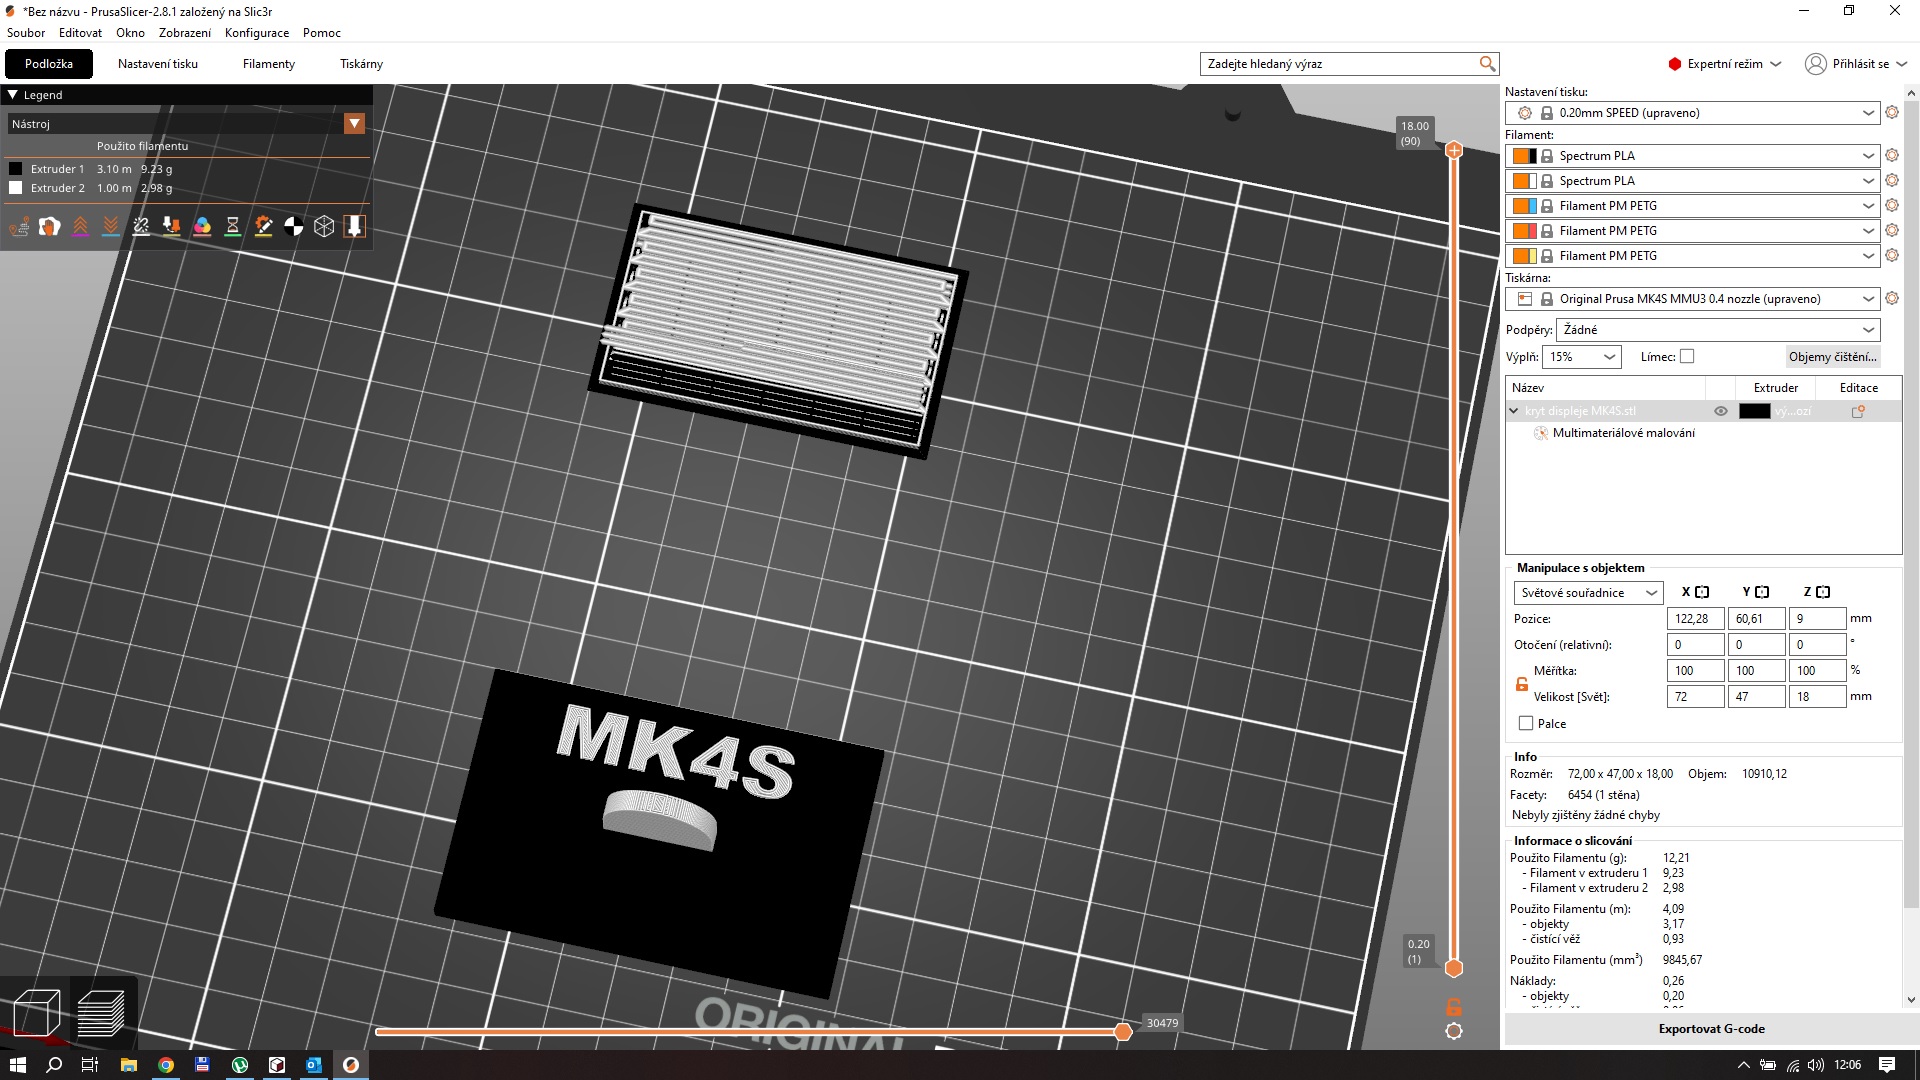The width and height of the screenshot is (1920, 1080).
Task: Open printer settings gear next to Original Prusa MK4S
Action: pos(1892,299)
